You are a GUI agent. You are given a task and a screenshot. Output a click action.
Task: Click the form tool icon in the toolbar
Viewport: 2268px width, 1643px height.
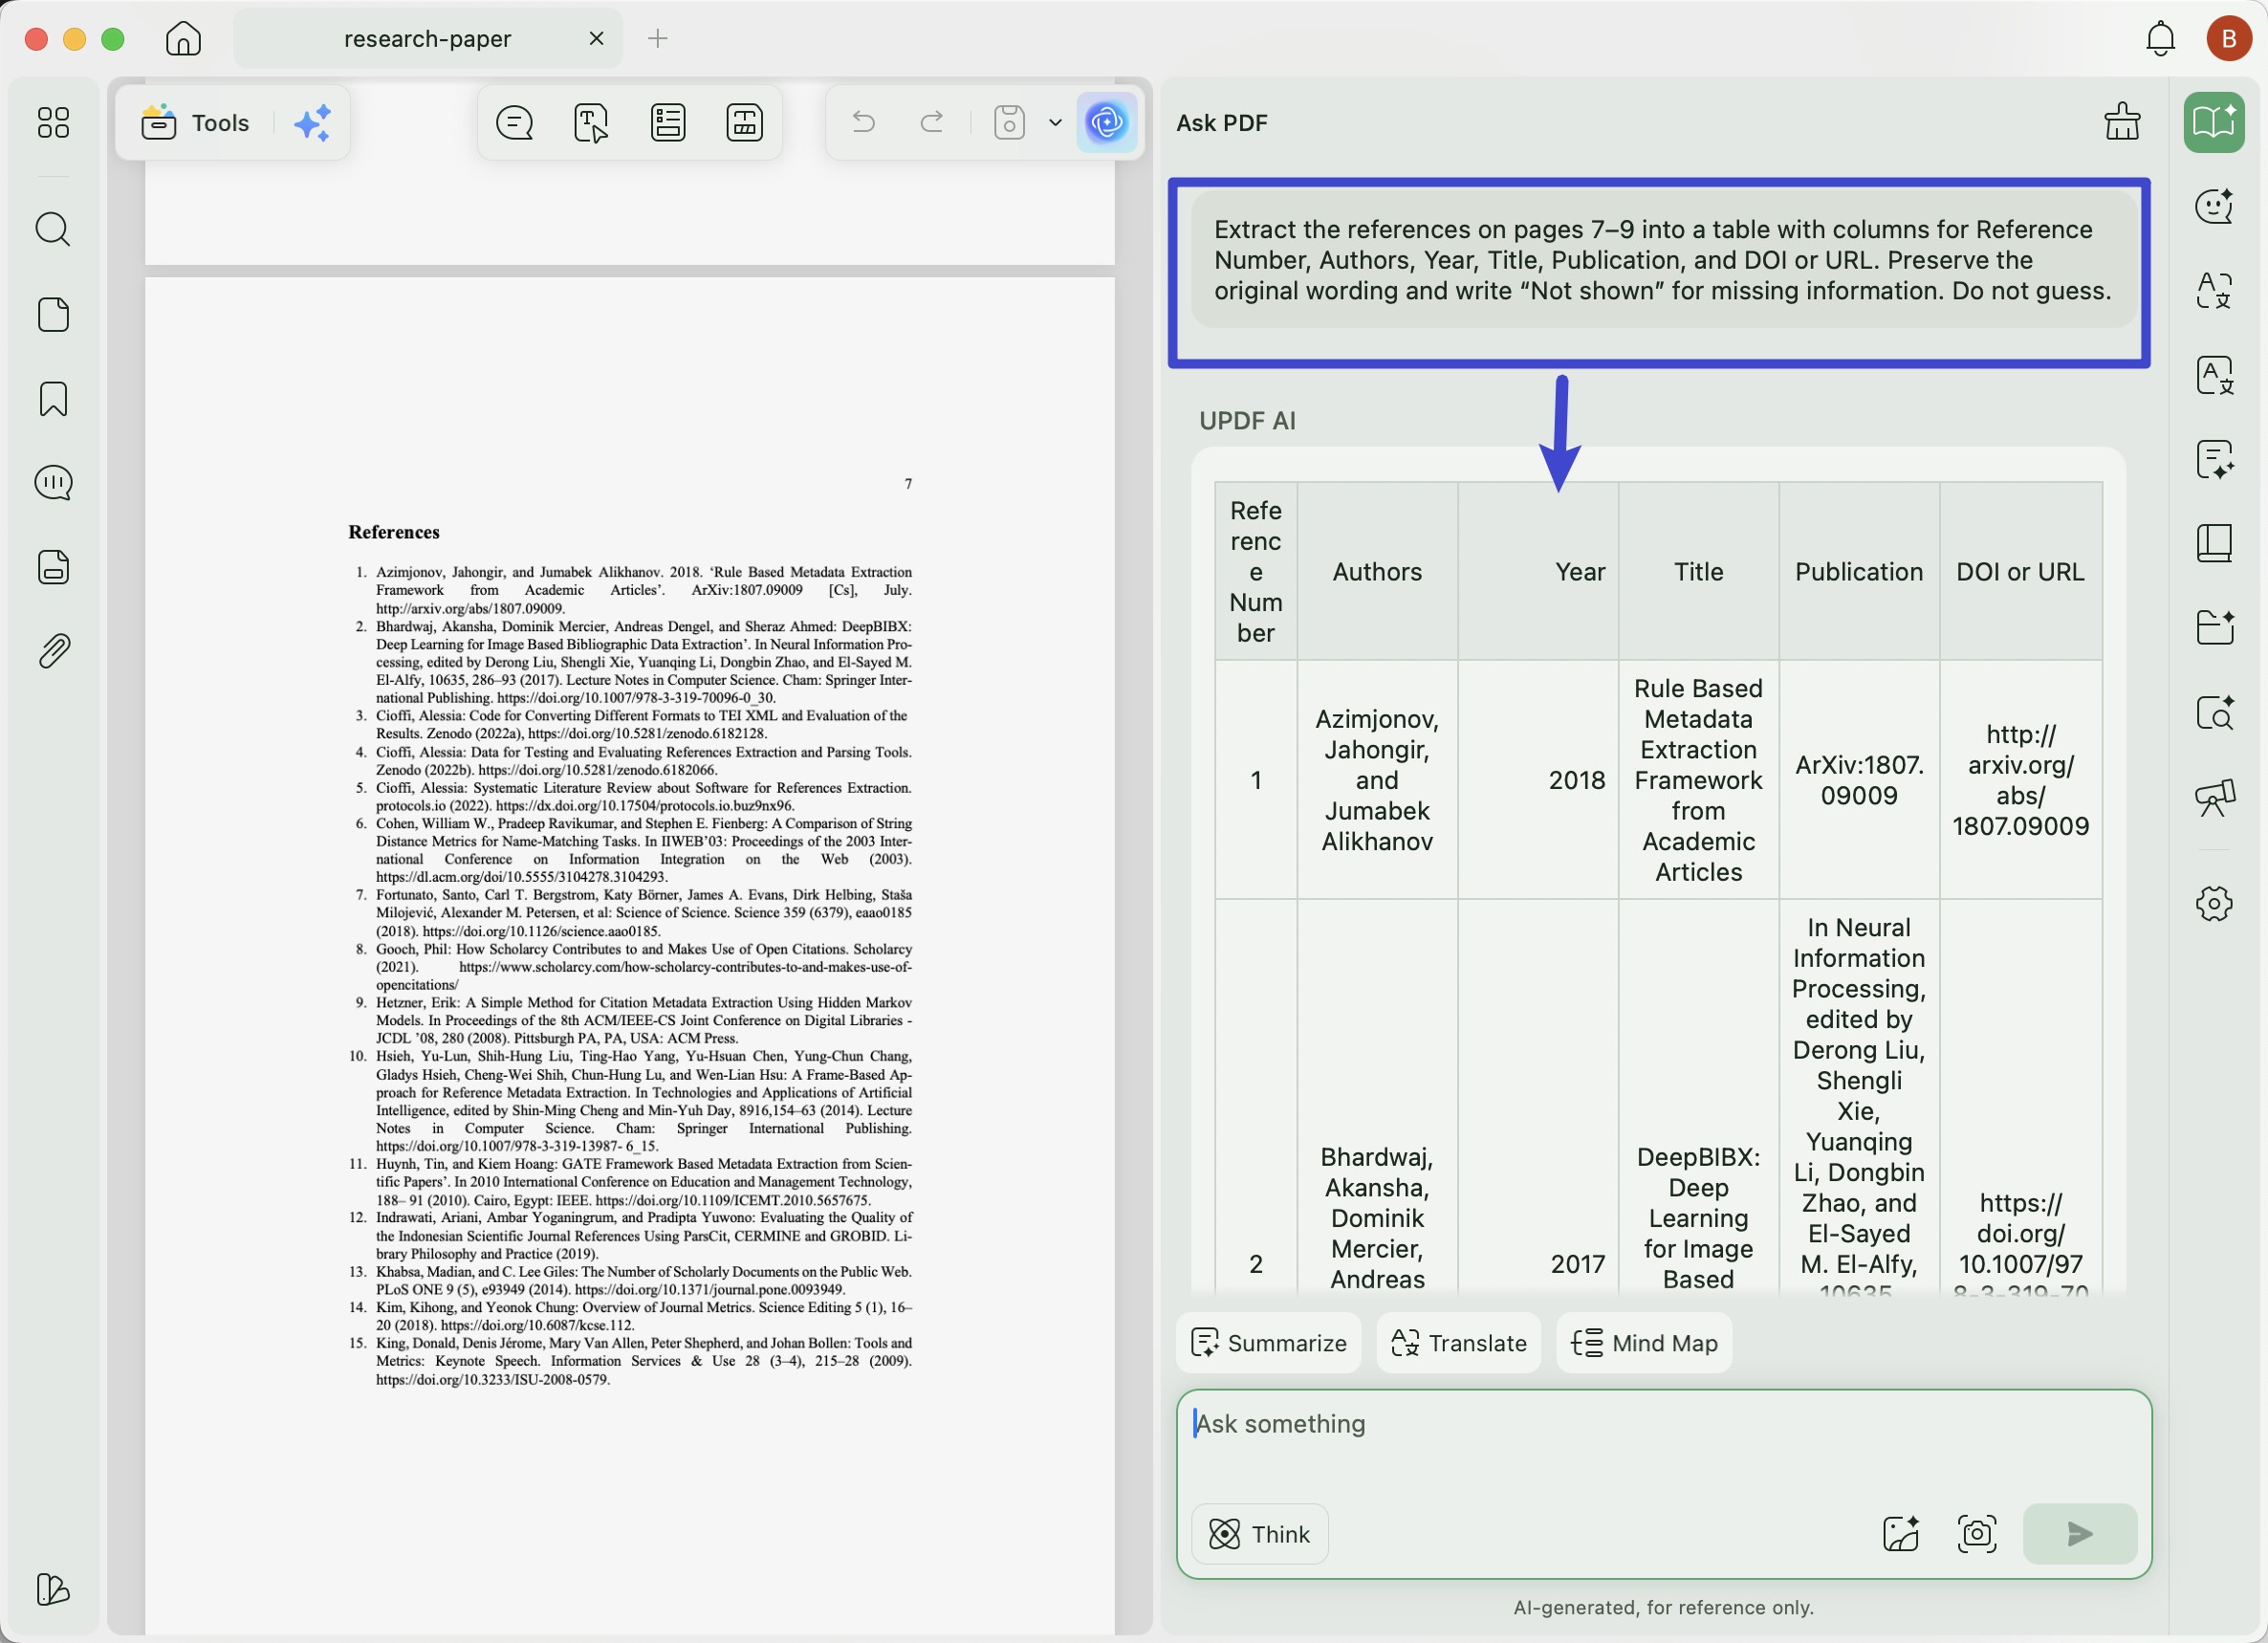[x=668, y=123]
